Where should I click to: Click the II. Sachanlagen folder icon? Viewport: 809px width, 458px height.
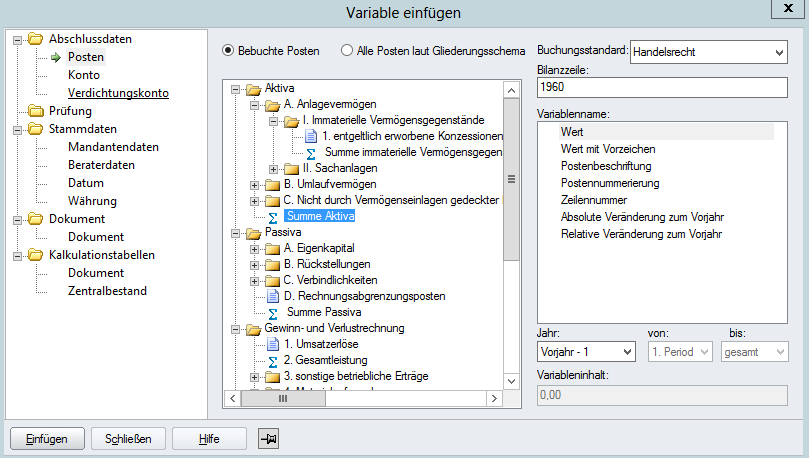click(292, 169)
